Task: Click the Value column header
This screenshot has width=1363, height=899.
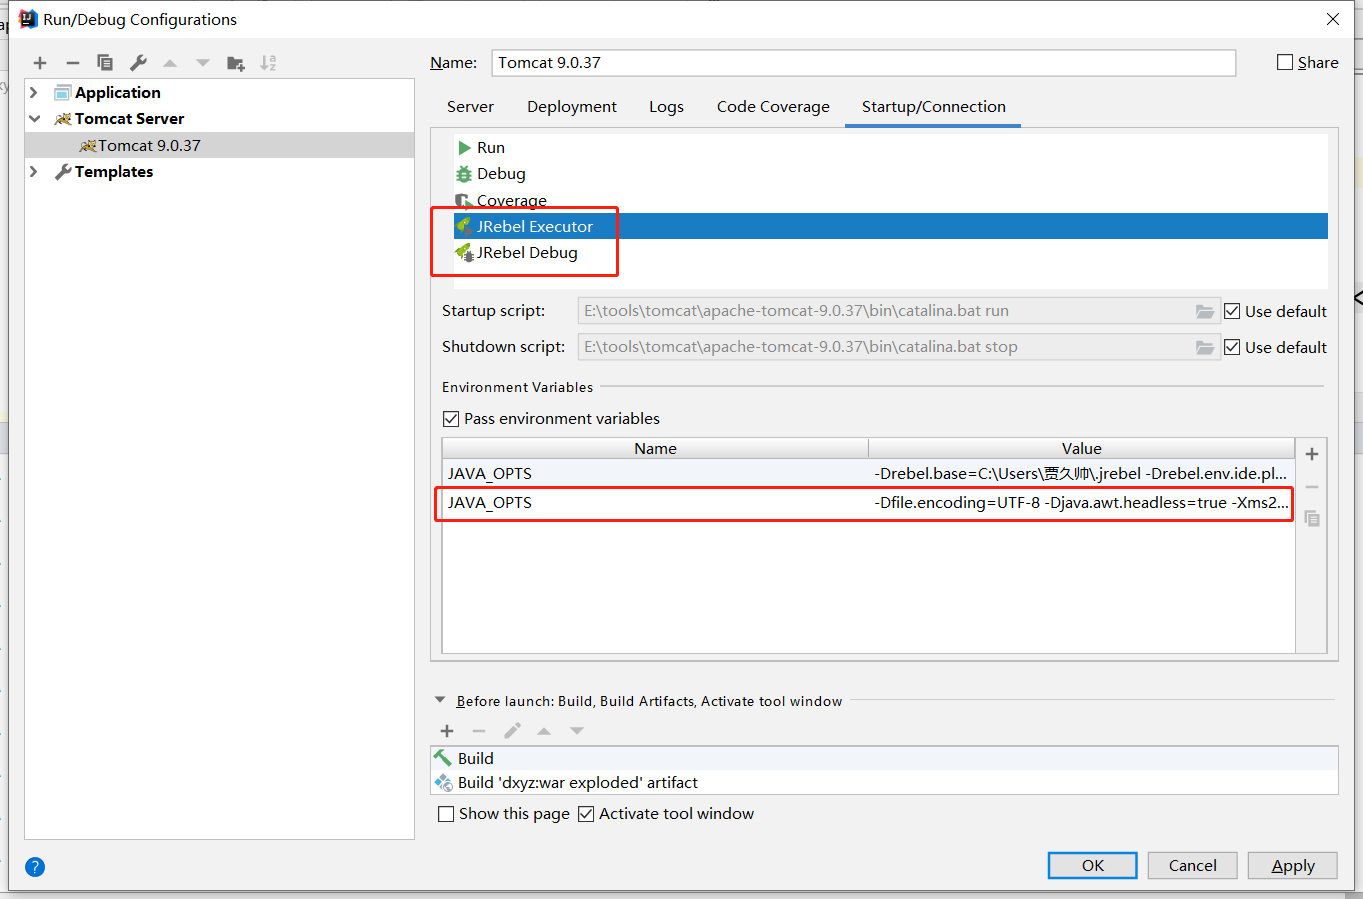Action: coord(1081,448)
